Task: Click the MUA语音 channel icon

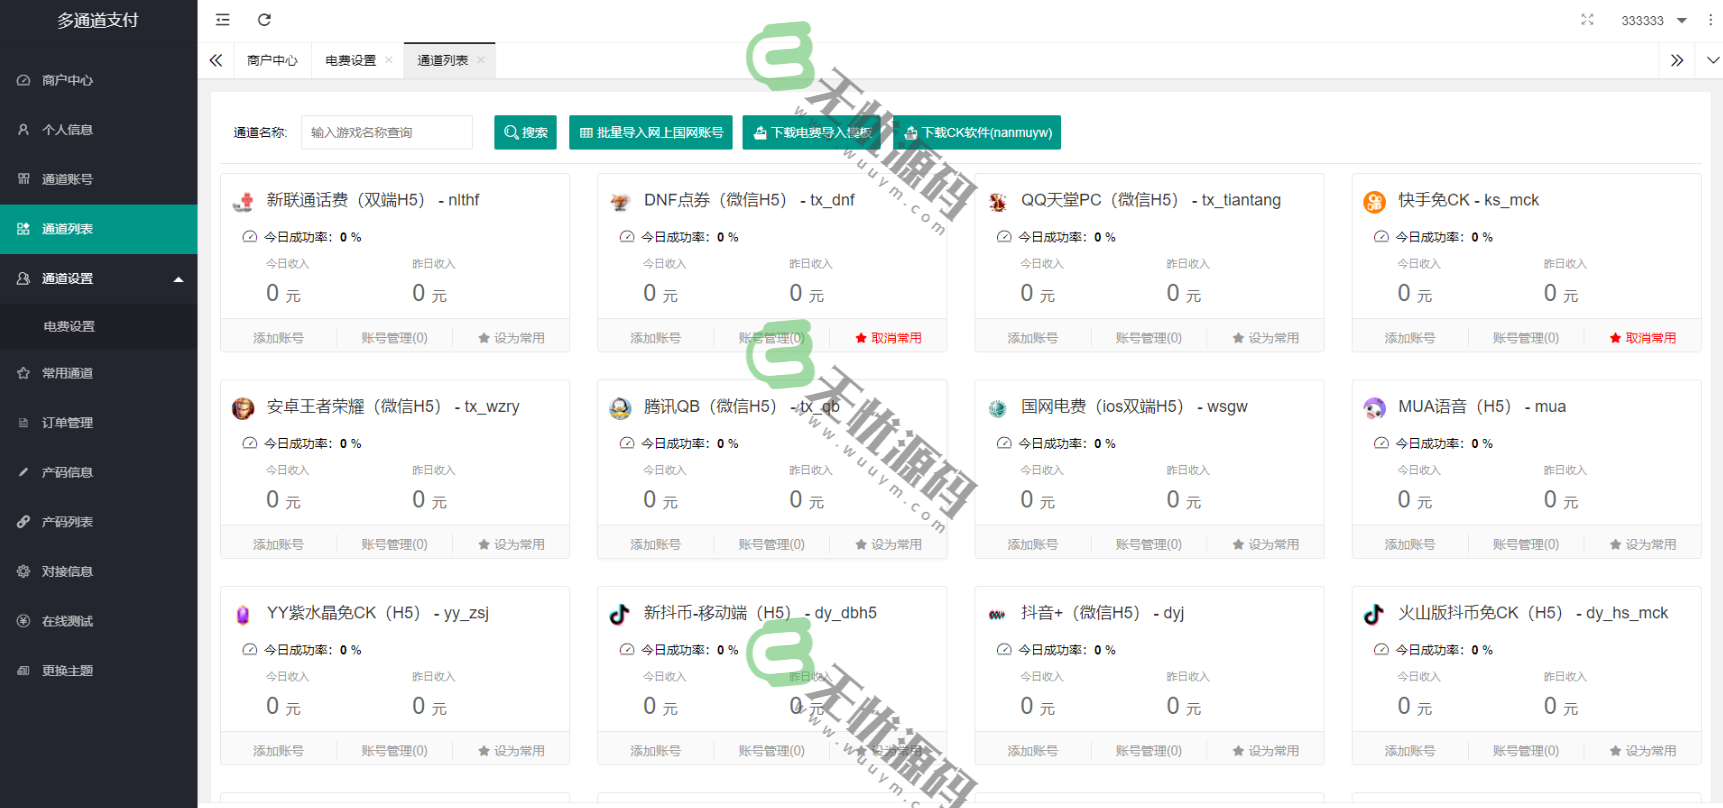Action: tap(1374, 408)
